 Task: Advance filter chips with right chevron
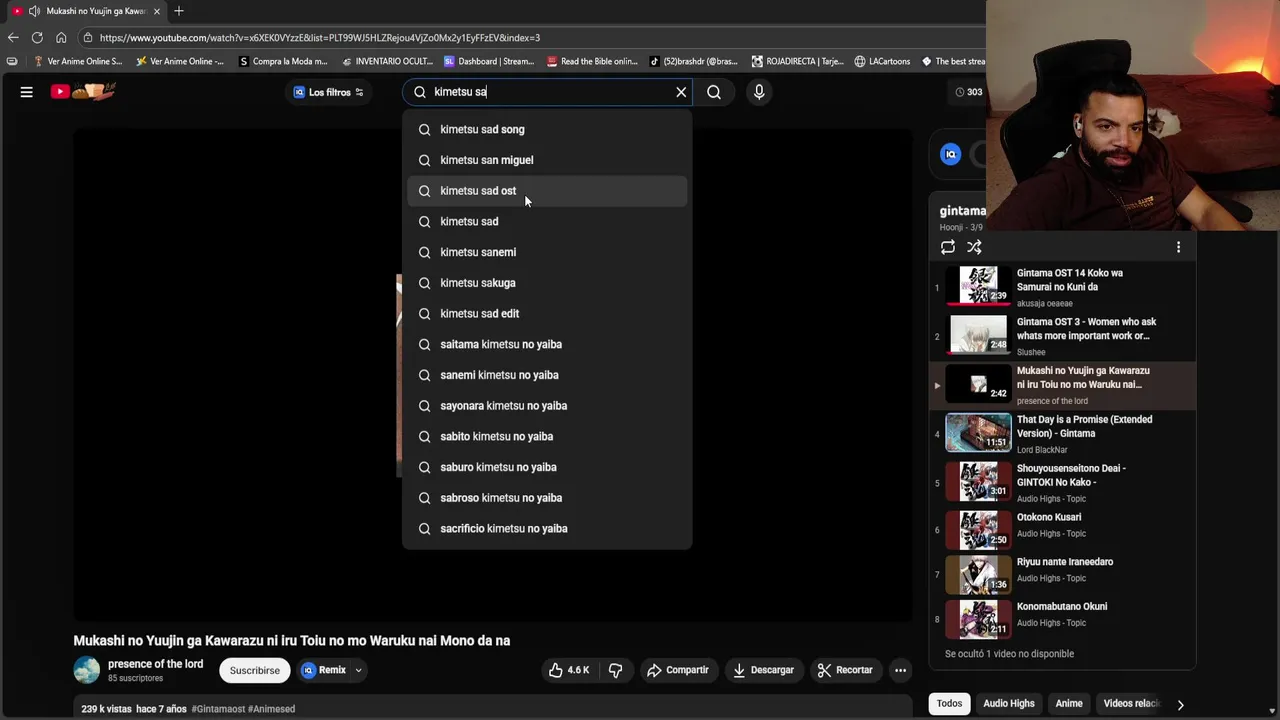(1180, 705)
